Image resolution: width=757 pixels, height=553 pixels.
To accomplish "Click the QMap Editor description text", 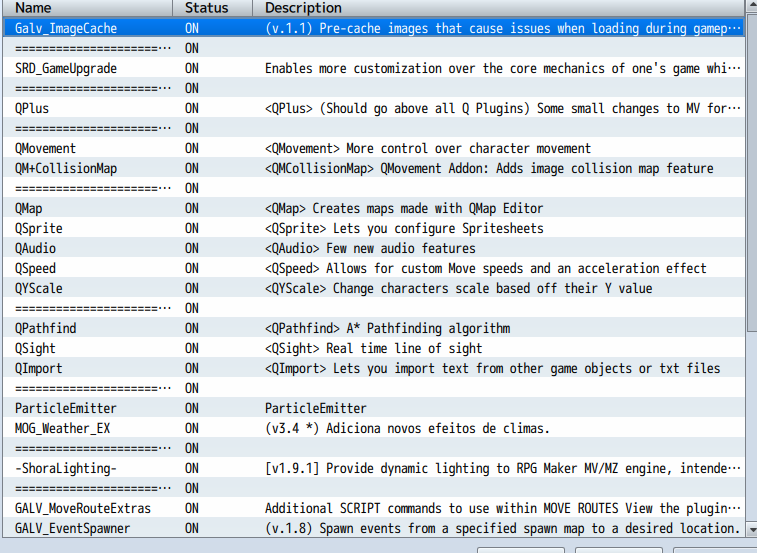I will [404, 209].
